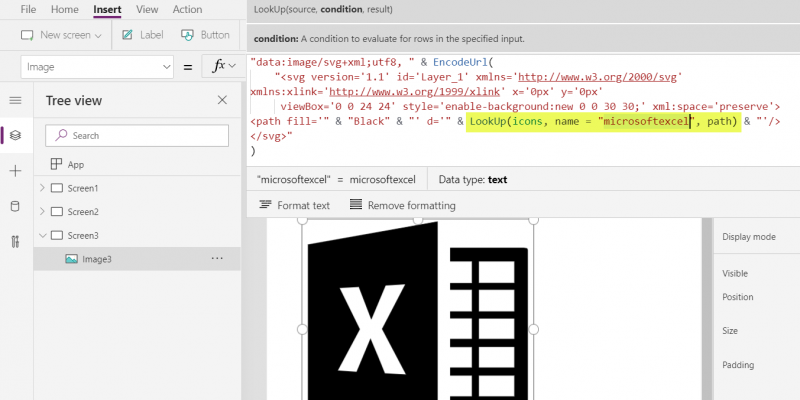Click the search magnifier icon
Viewport: 800px width, 400px height.
click(x=61, y=135)
